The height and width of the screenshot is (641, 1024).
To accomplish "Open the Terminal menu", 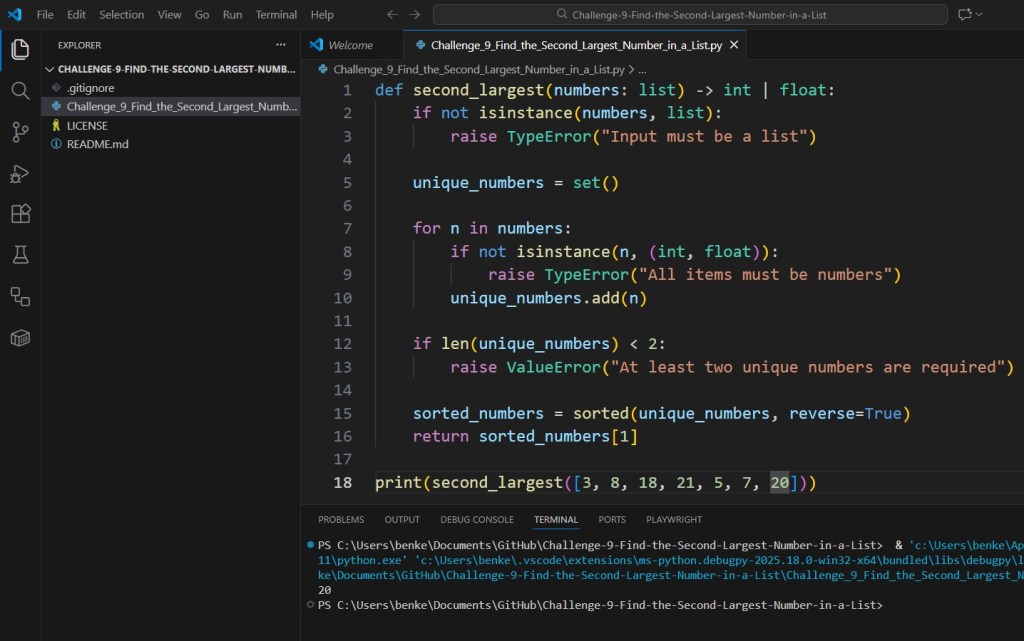I will tap(276, 14).
